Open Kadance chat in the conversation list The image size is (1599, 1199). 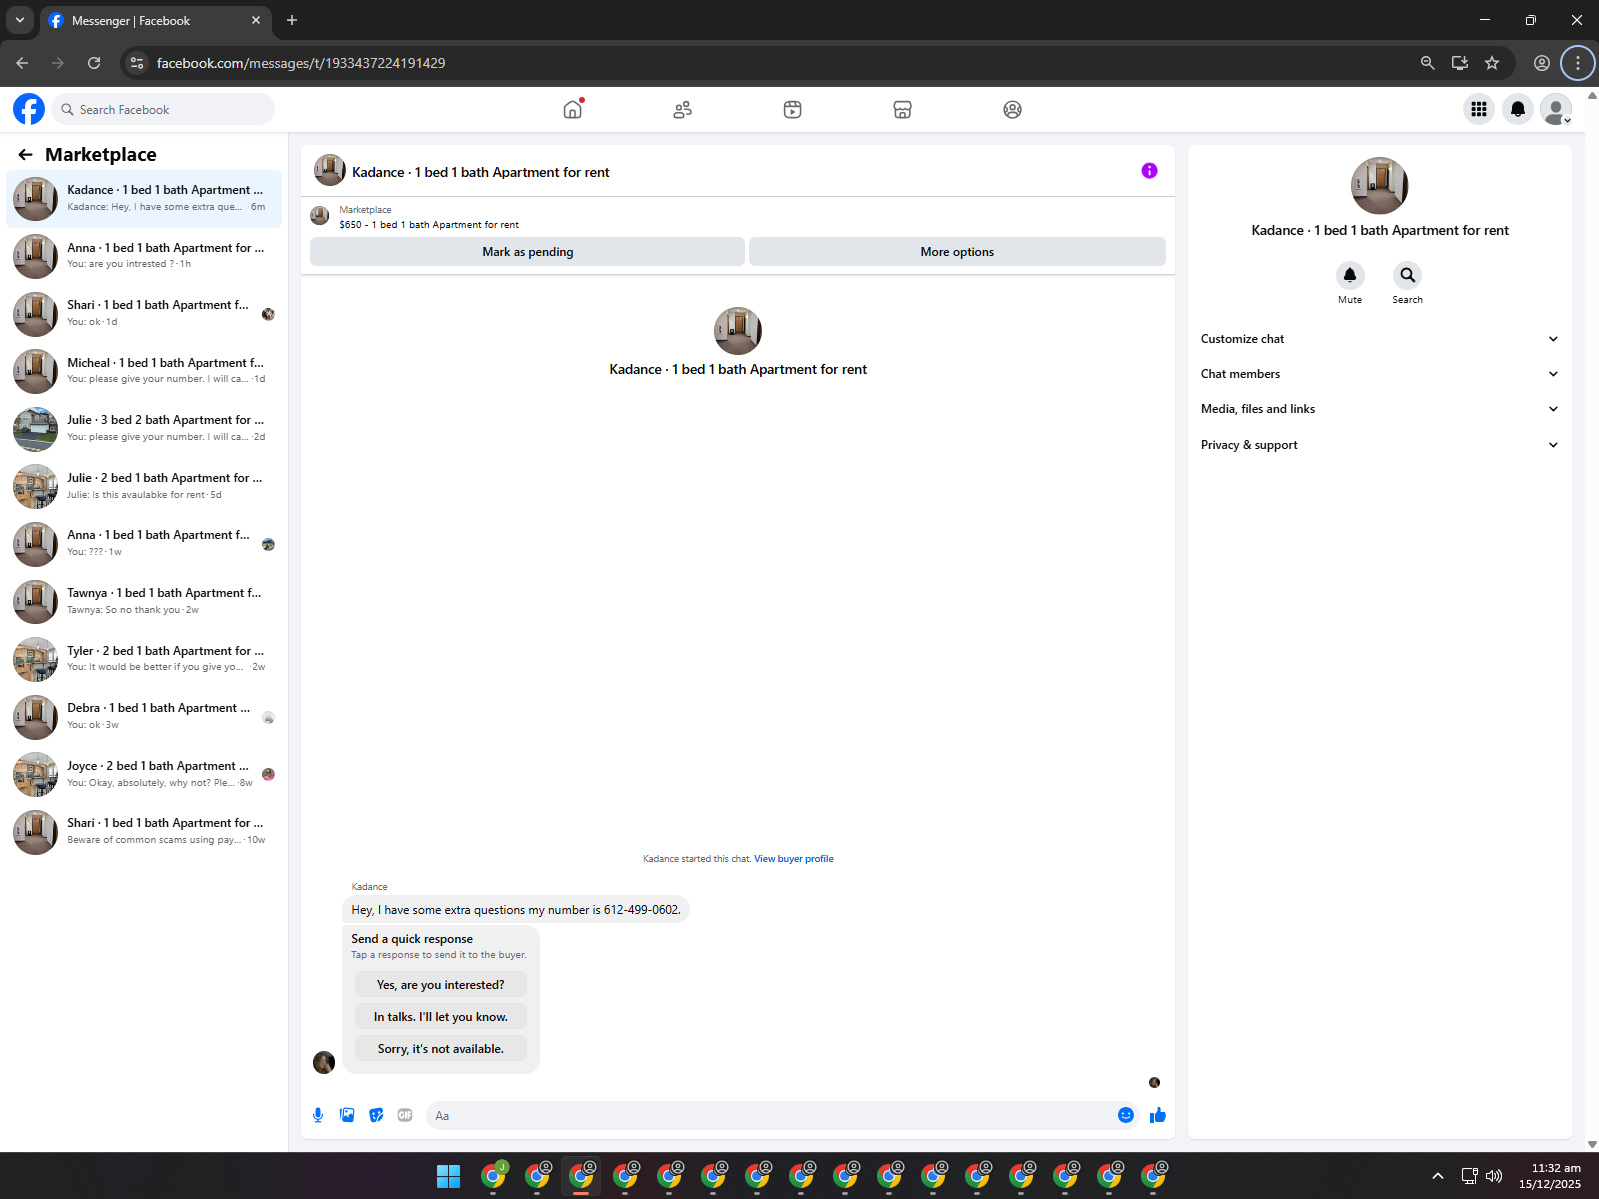(144, 198)
